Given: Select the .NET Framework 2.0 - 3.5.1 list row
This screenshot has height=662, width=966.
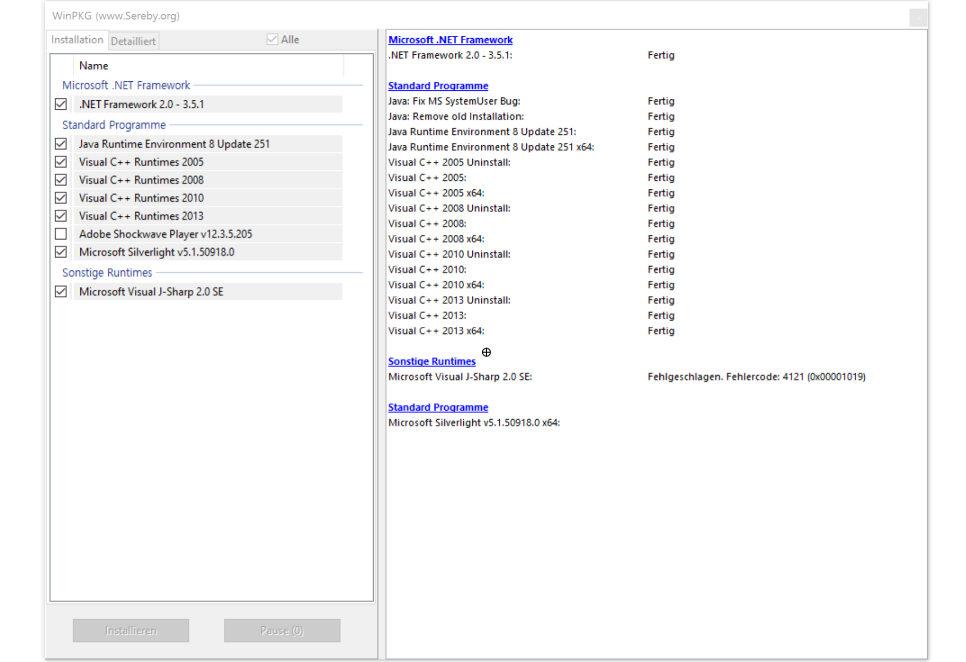Looking at the screenshot, I should [208, 104].
